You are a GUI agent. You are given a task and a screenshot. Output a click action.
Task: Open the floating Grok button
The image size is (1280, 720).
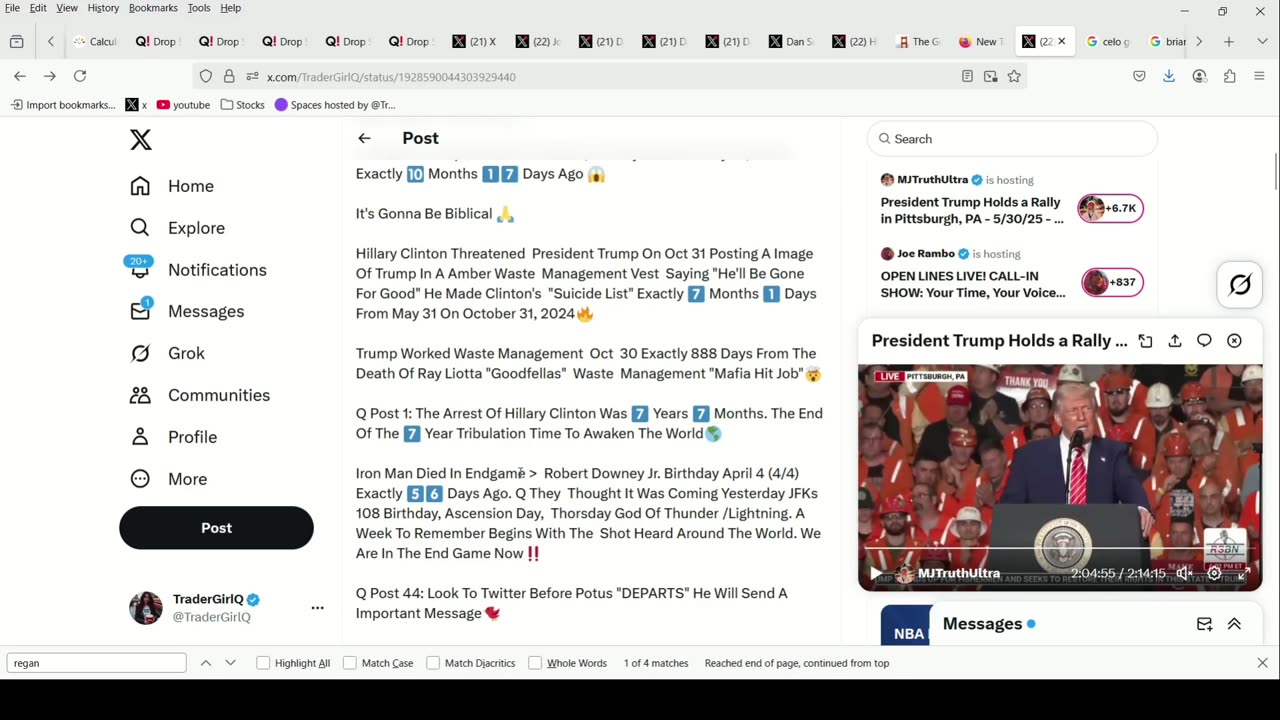coord(1240,285)
